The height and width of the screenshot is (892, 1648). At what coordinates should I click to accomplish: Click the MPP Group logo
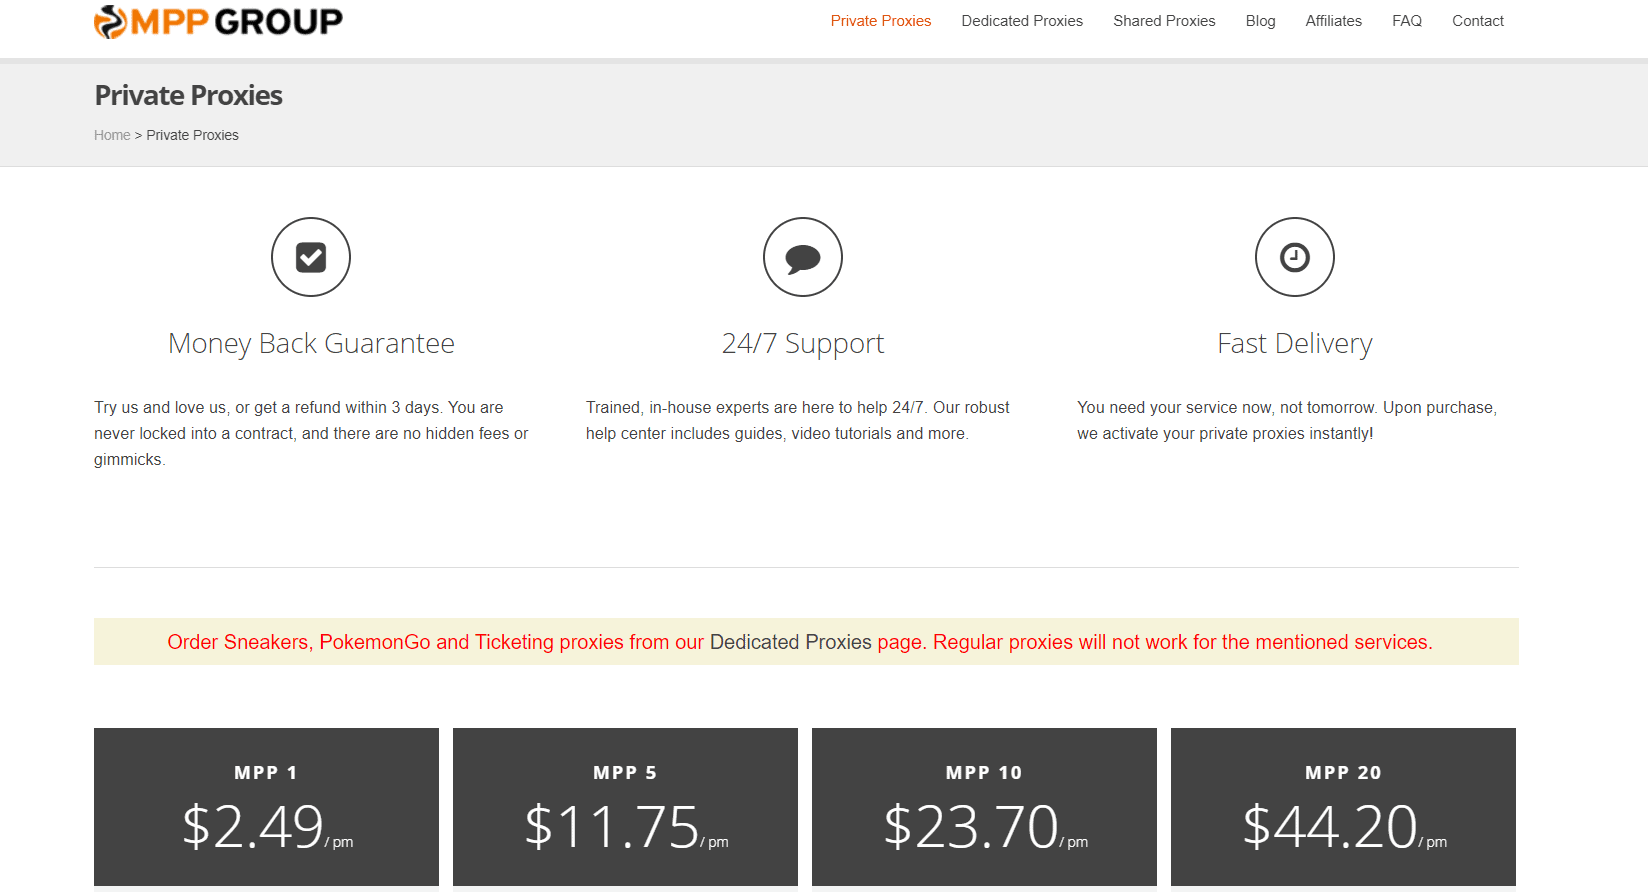(x=218, y=21)
